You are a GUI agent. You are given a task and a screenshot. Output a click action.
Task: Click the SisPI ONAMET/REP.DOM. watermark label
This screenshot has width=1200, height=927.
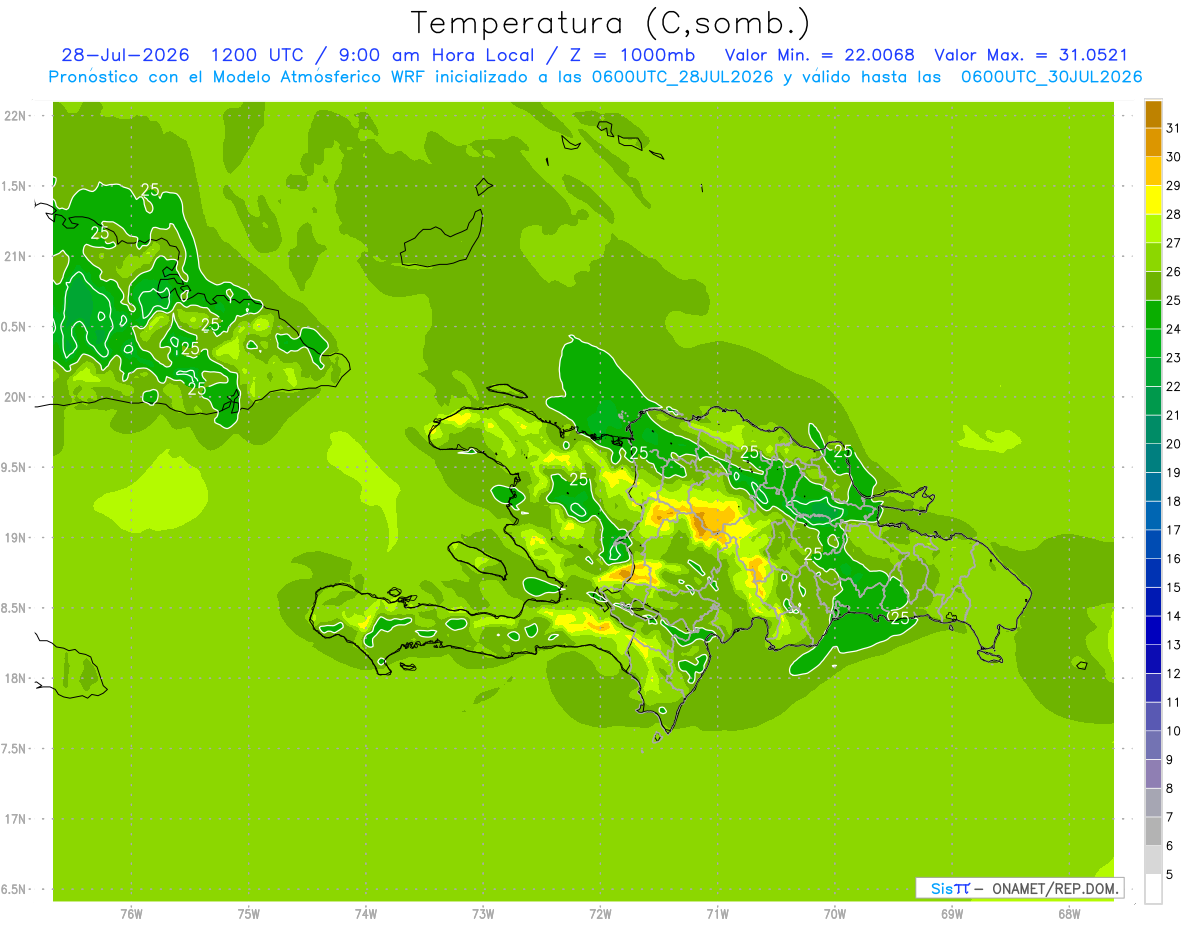[1019, 888]
